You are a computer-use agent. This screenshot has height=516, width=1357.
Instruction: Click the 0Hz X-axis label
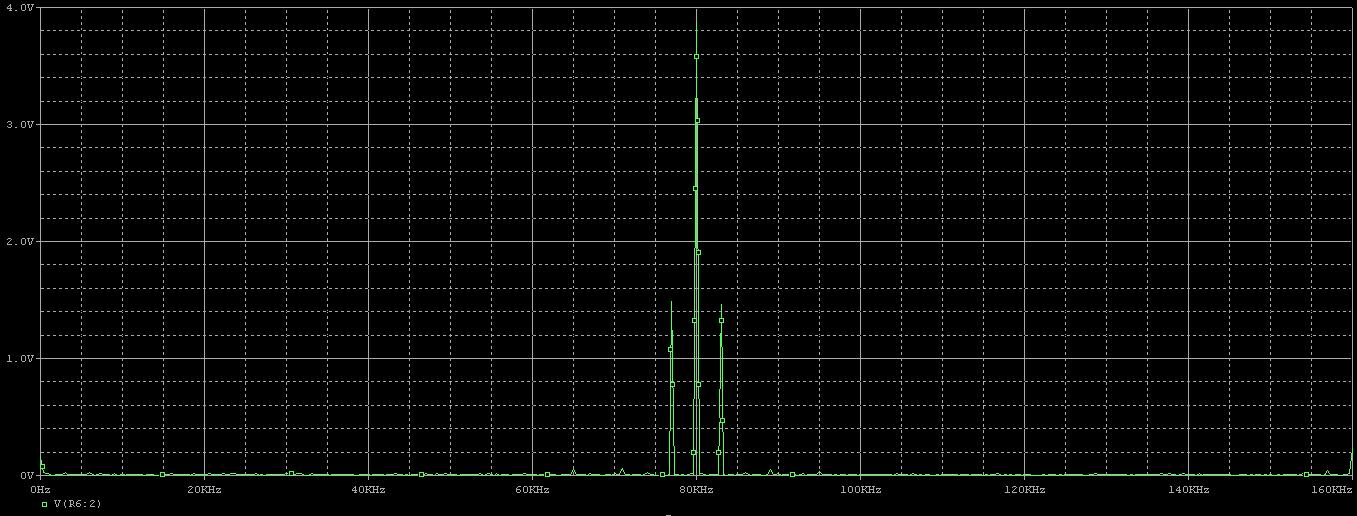click(x=40, y=490)
